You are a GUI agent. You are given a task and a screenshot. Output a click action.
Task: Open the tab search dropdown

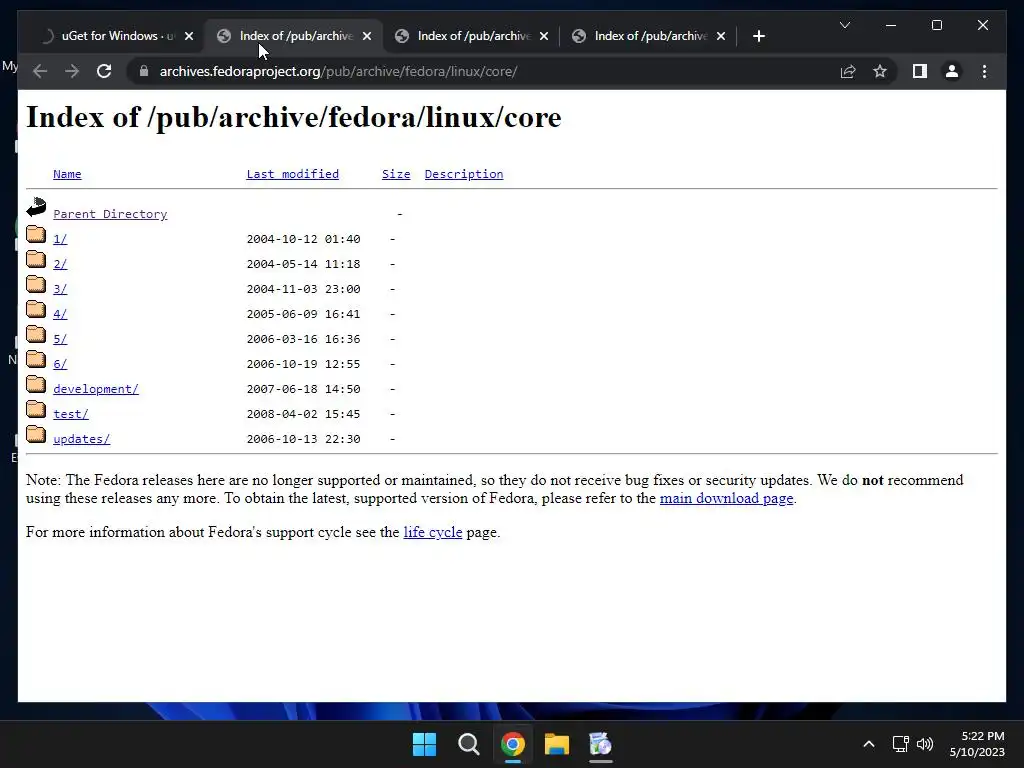[844, 25]
